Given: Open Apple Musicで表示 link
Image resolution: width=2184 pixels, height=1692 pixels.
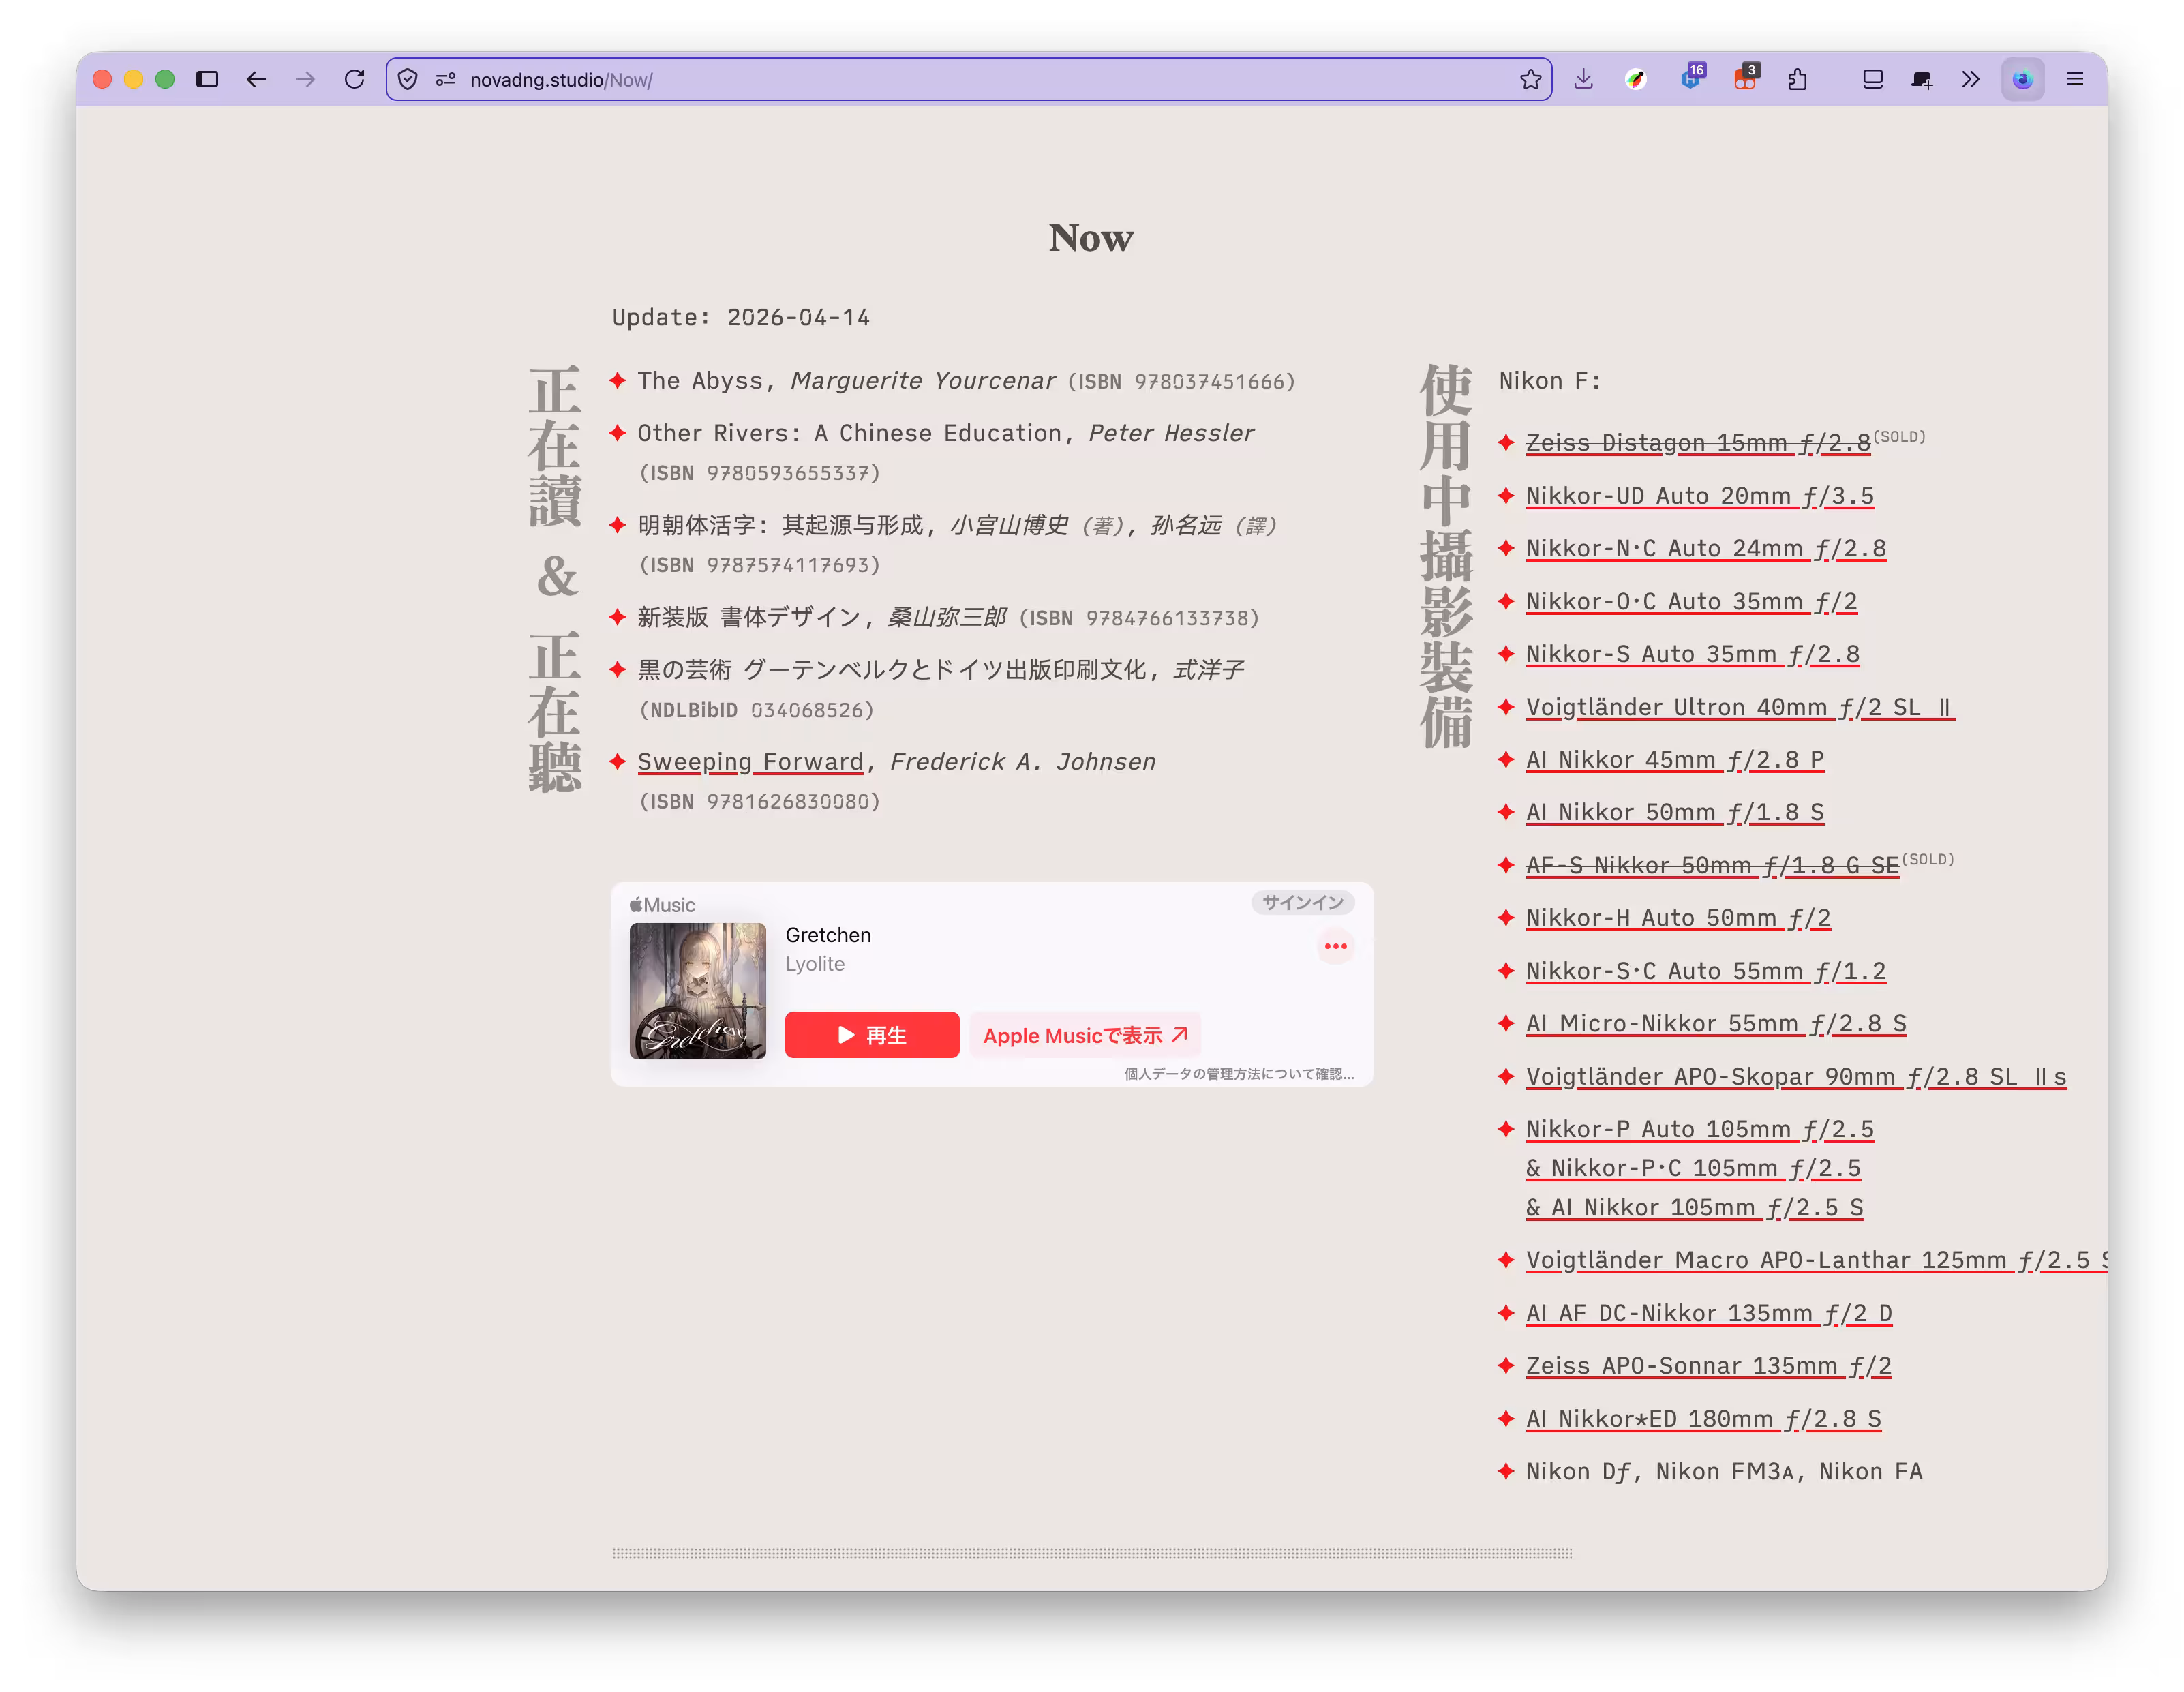Looking at the screenshot, I should 1084,1035.
